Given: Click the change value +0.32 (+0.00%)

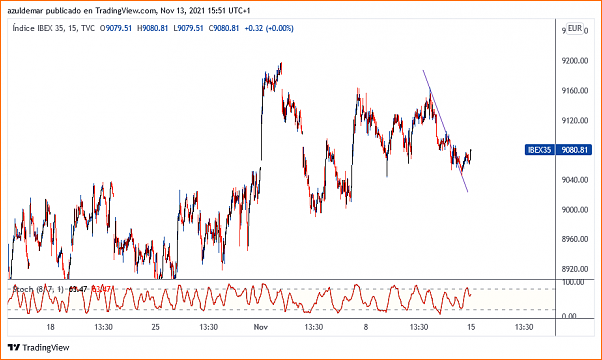Looking at the screenshot, I should [x=269, y=28].
